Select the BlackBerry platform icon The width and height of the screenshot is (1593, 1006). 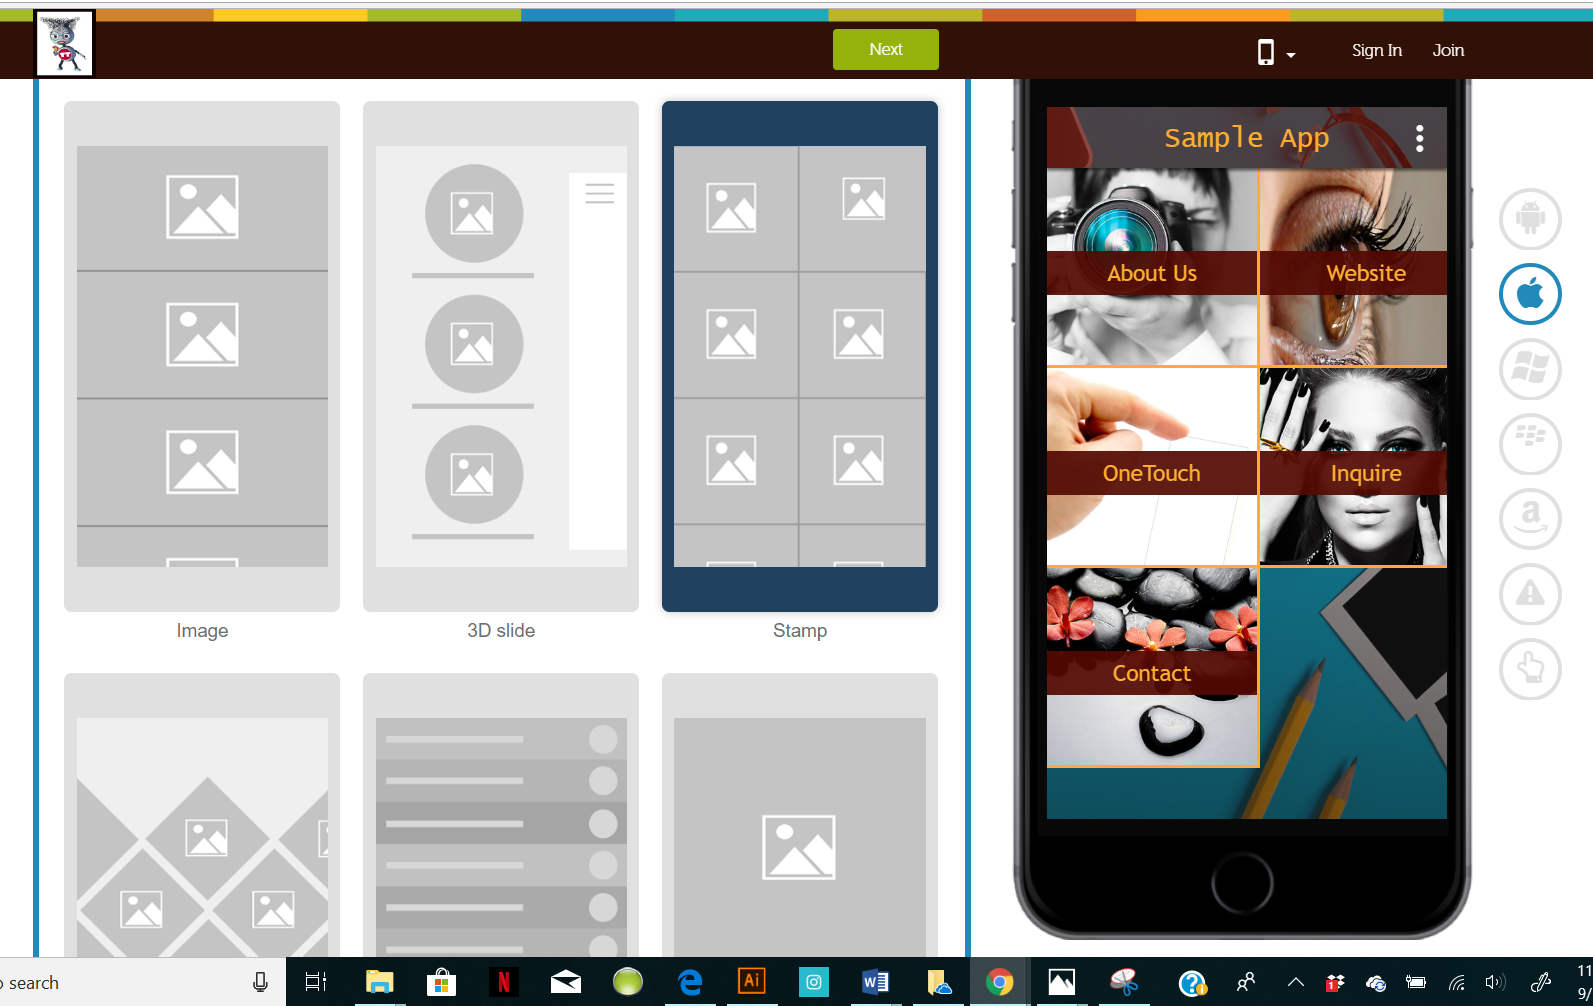1529,443
